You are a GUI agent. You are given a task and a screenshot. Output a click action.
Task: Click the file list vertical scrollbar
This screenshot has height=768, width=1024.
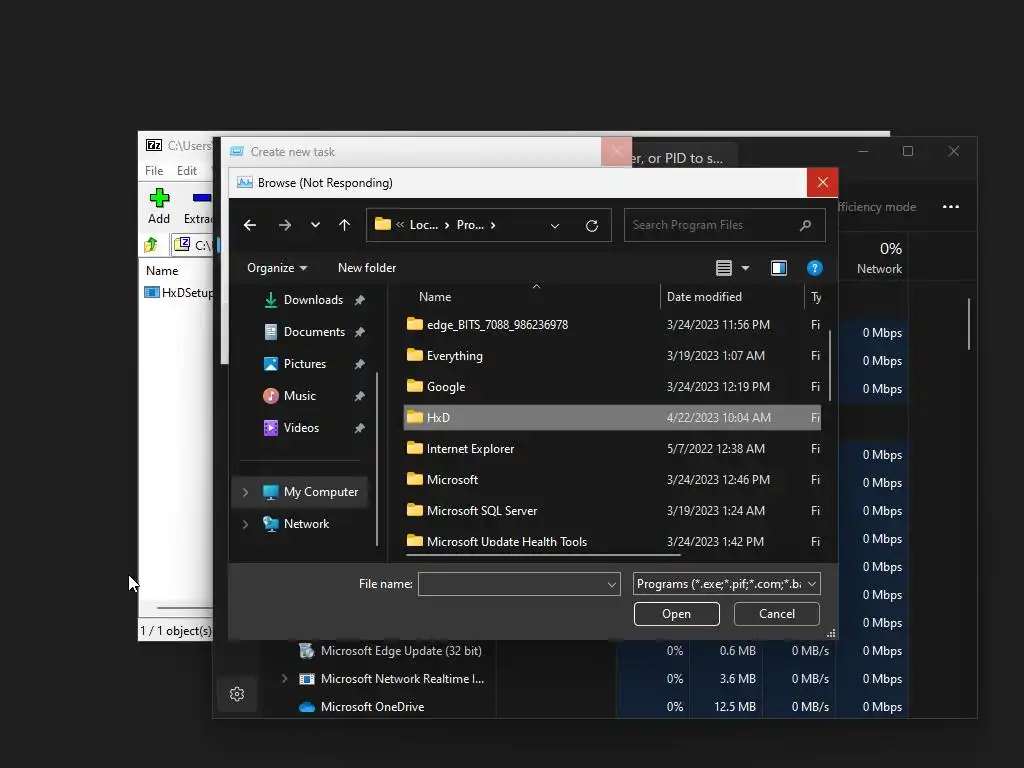(829, 366)
